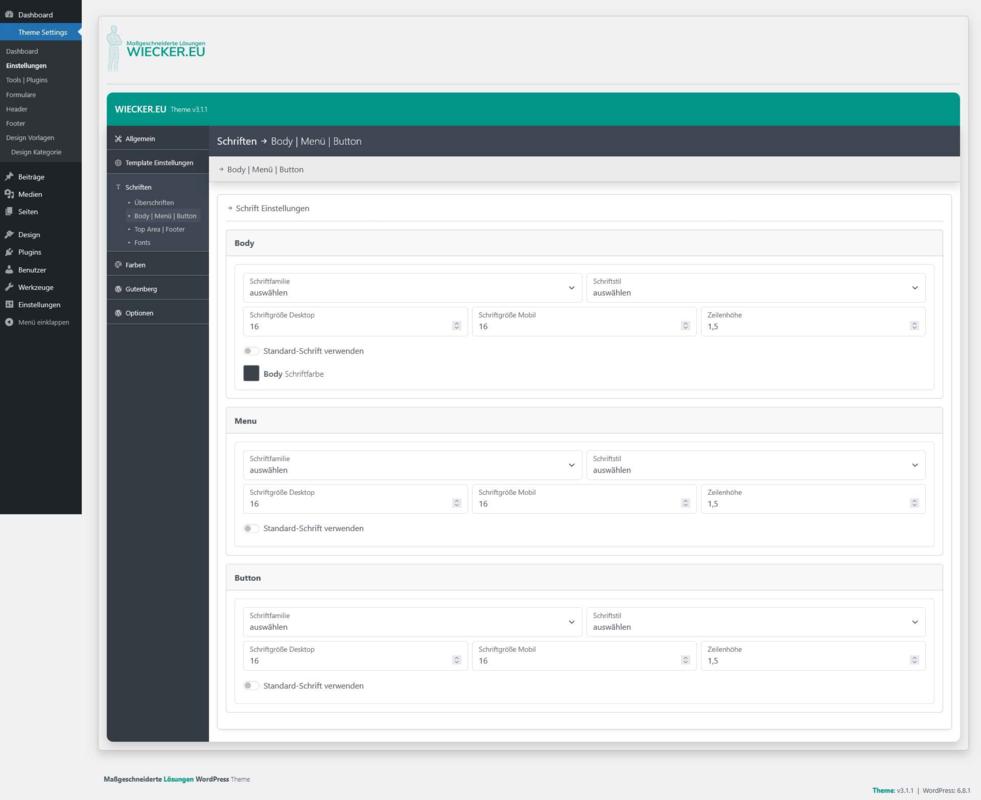
Task: Toggle Standard-Schrift verwenden in Menu section
Action: pos(251,529)
